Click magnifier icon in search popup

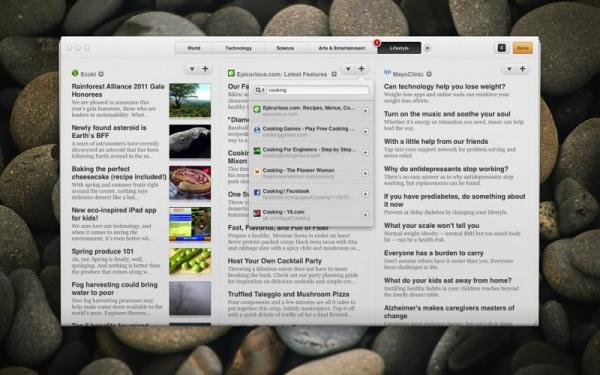pyautogui.click(x=259, y=90)
